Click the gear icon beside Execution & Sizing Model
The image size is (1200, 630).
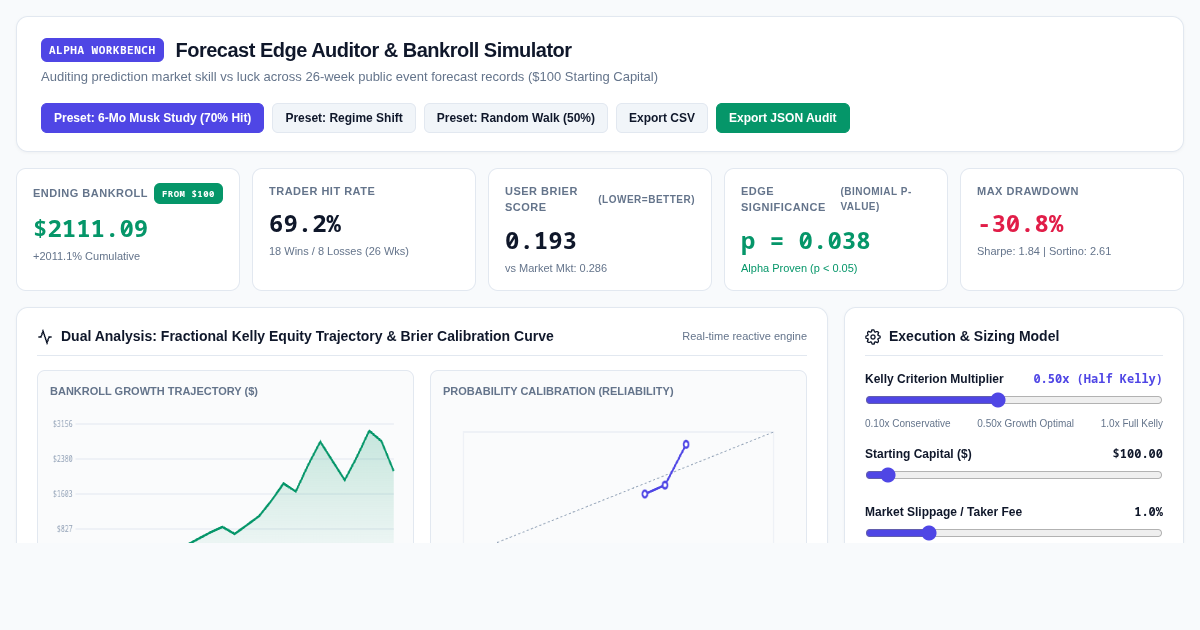[x=873, y=337]
